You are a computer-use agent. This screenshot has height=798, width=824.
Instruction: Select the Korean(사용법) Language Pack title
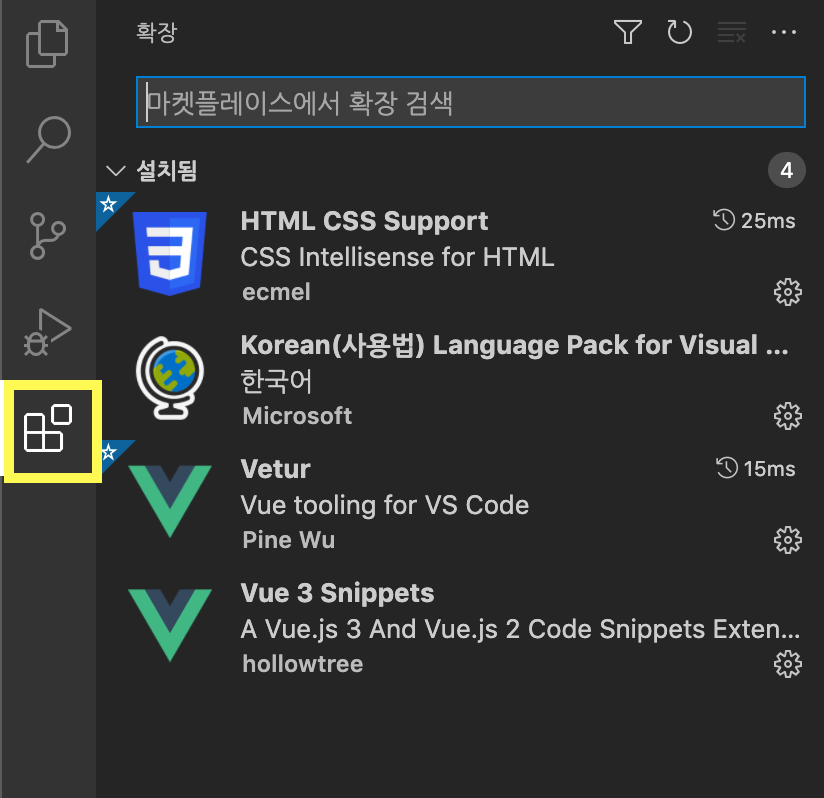click(x=514, y=345)
